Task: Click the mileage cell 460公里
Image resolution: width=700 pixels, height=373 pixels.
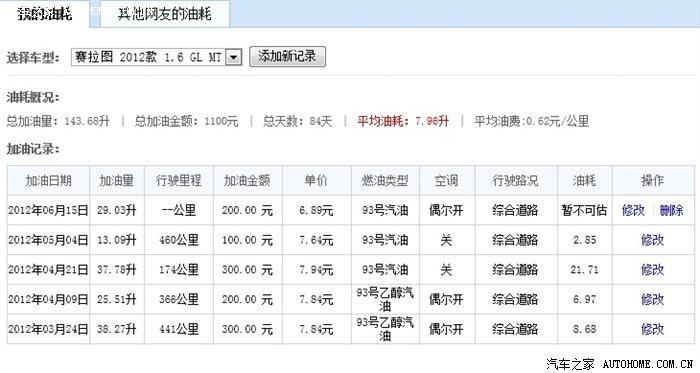Action: click(x=179, y=240)
